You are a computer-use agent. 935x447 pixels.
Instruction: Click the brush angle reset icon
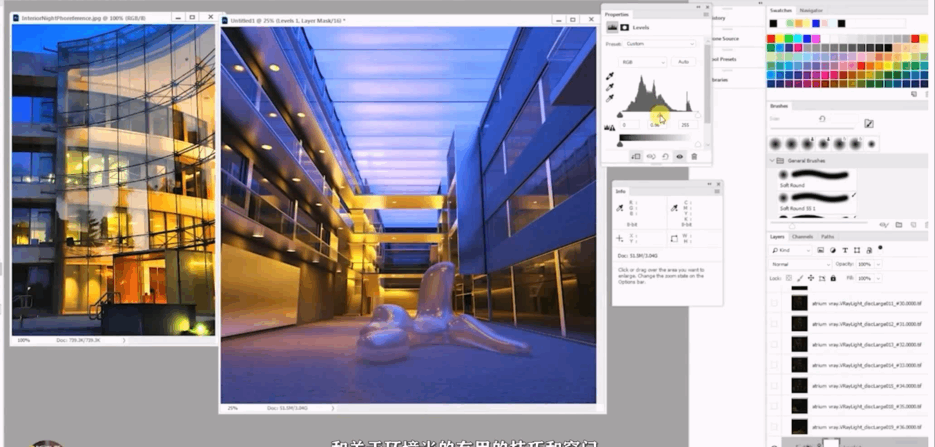[x=822, y=119]
